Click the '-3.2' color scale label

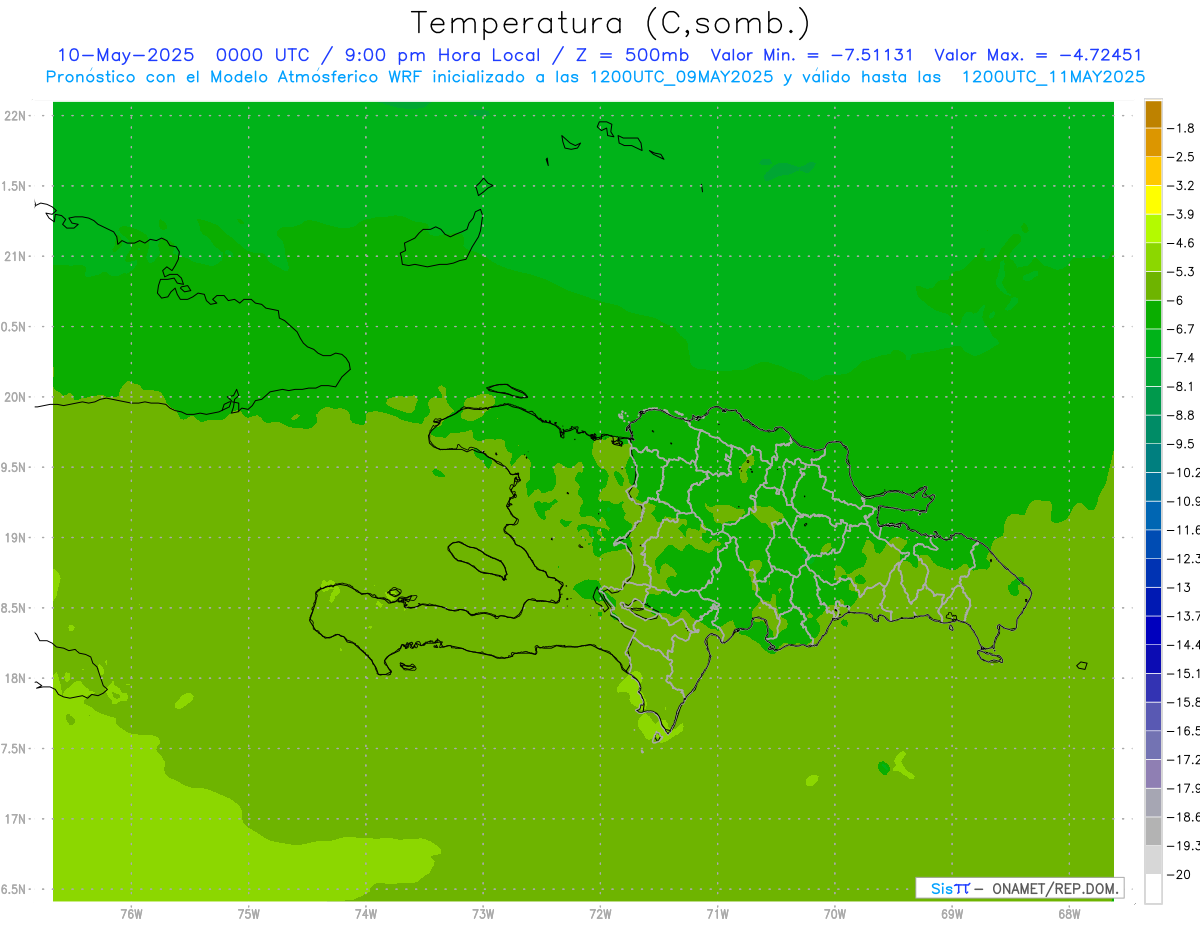coord(1181,186)
